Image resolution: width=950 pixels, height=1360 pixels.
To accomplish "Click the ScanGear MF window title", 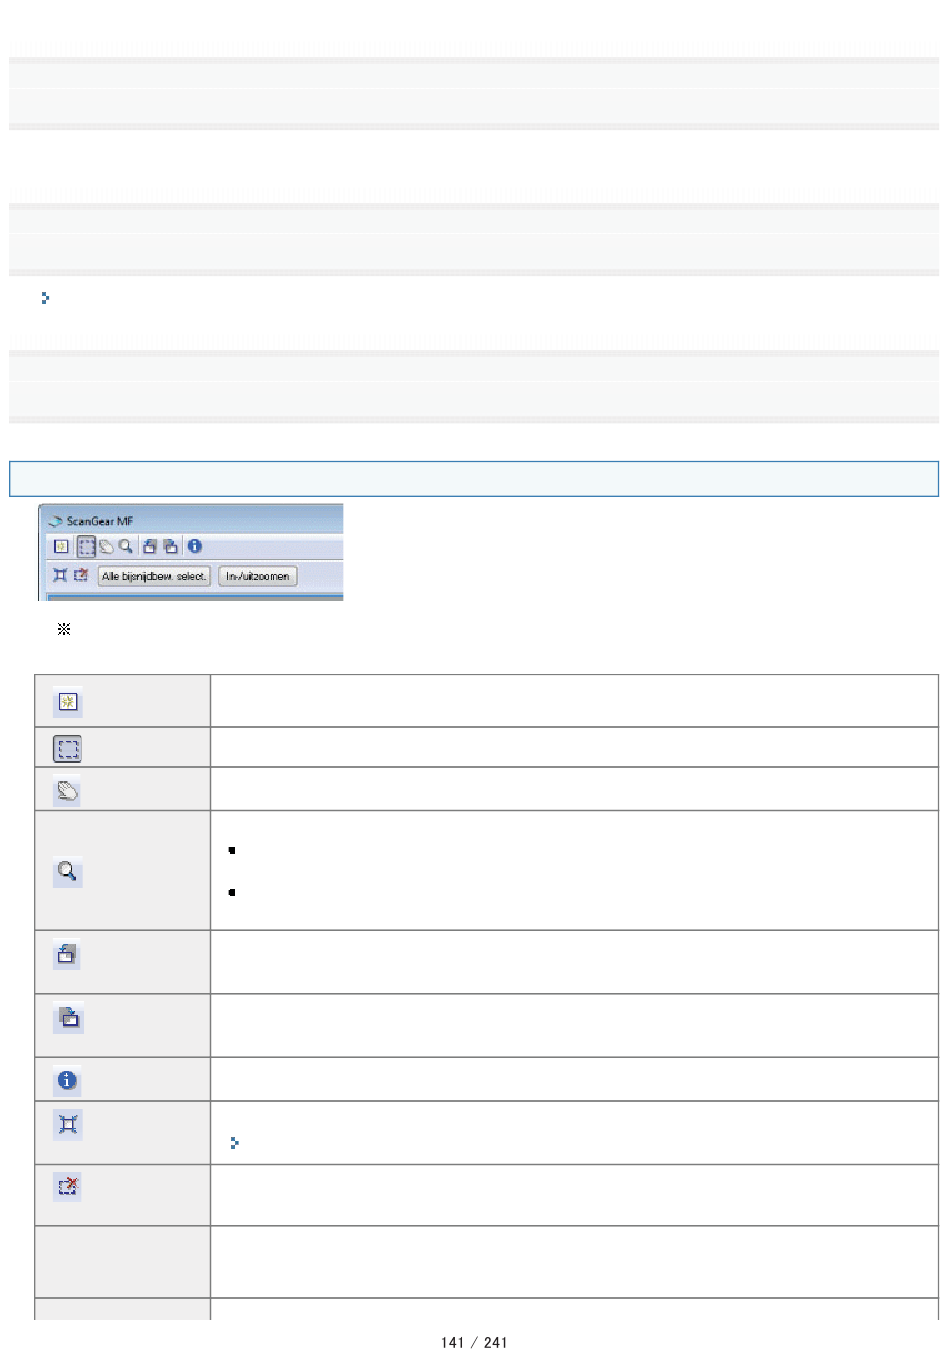I will [x=100, y=521].
